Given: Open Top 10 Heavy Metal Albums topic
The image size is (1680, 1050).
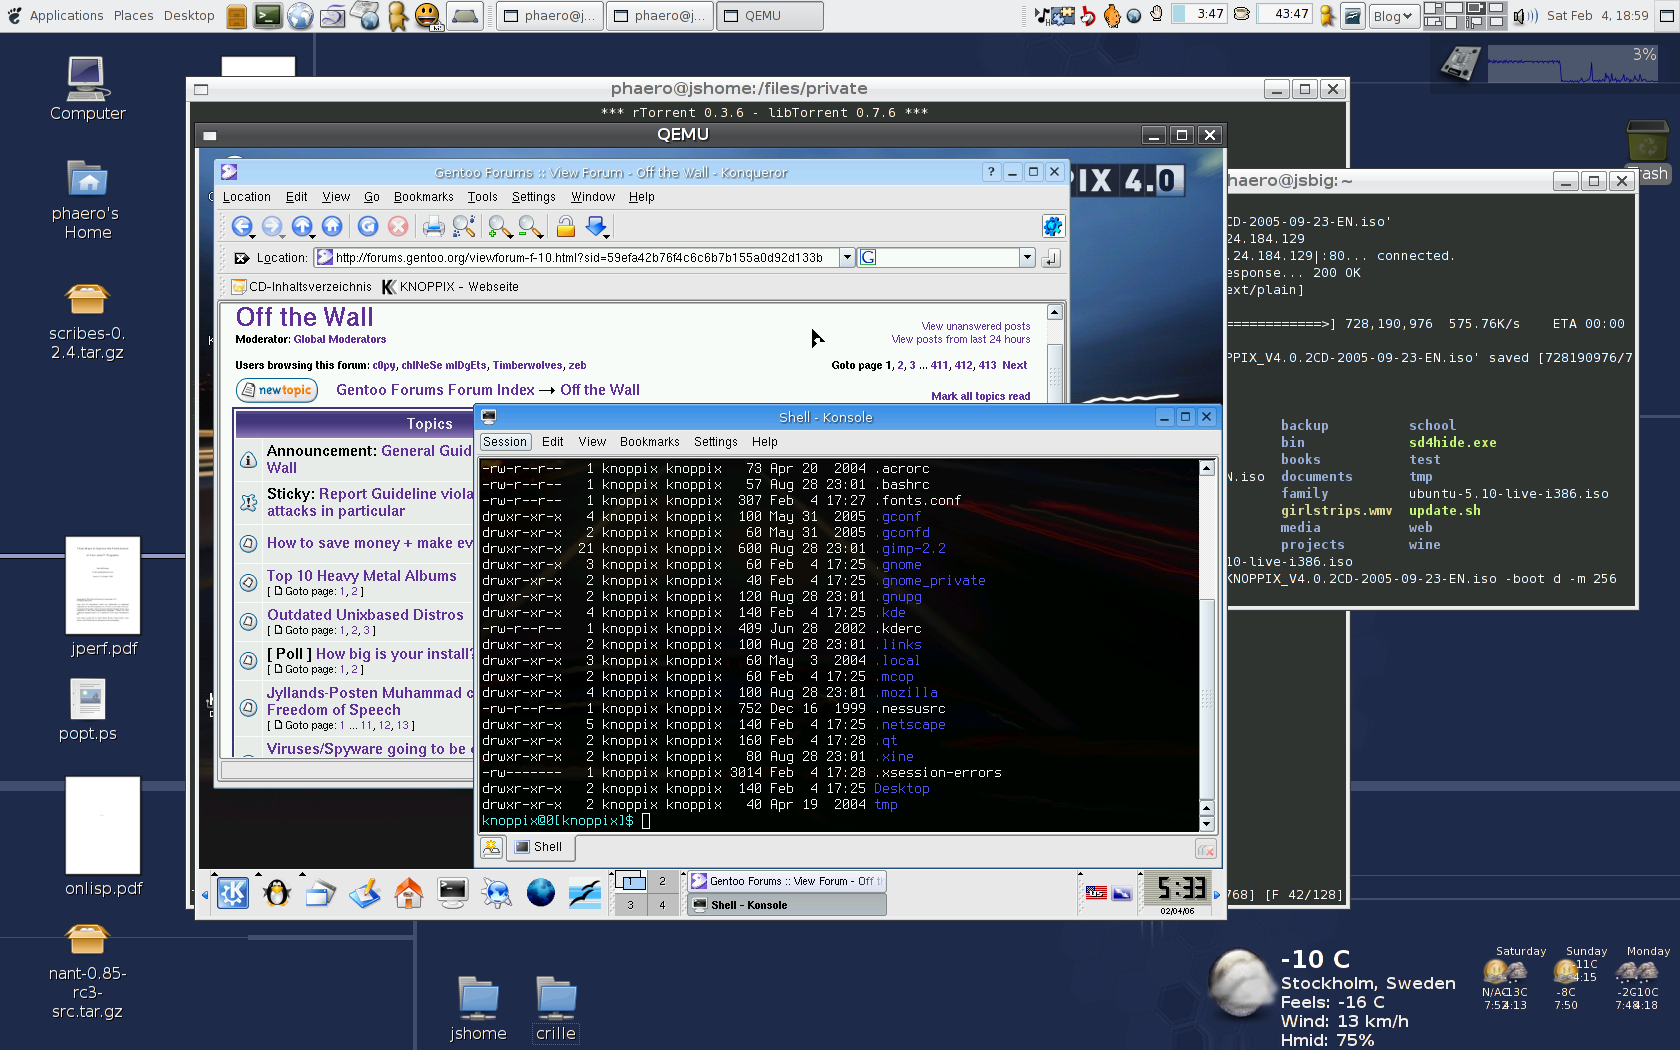Looking at the screenshot, I should [x=361, y=576].
